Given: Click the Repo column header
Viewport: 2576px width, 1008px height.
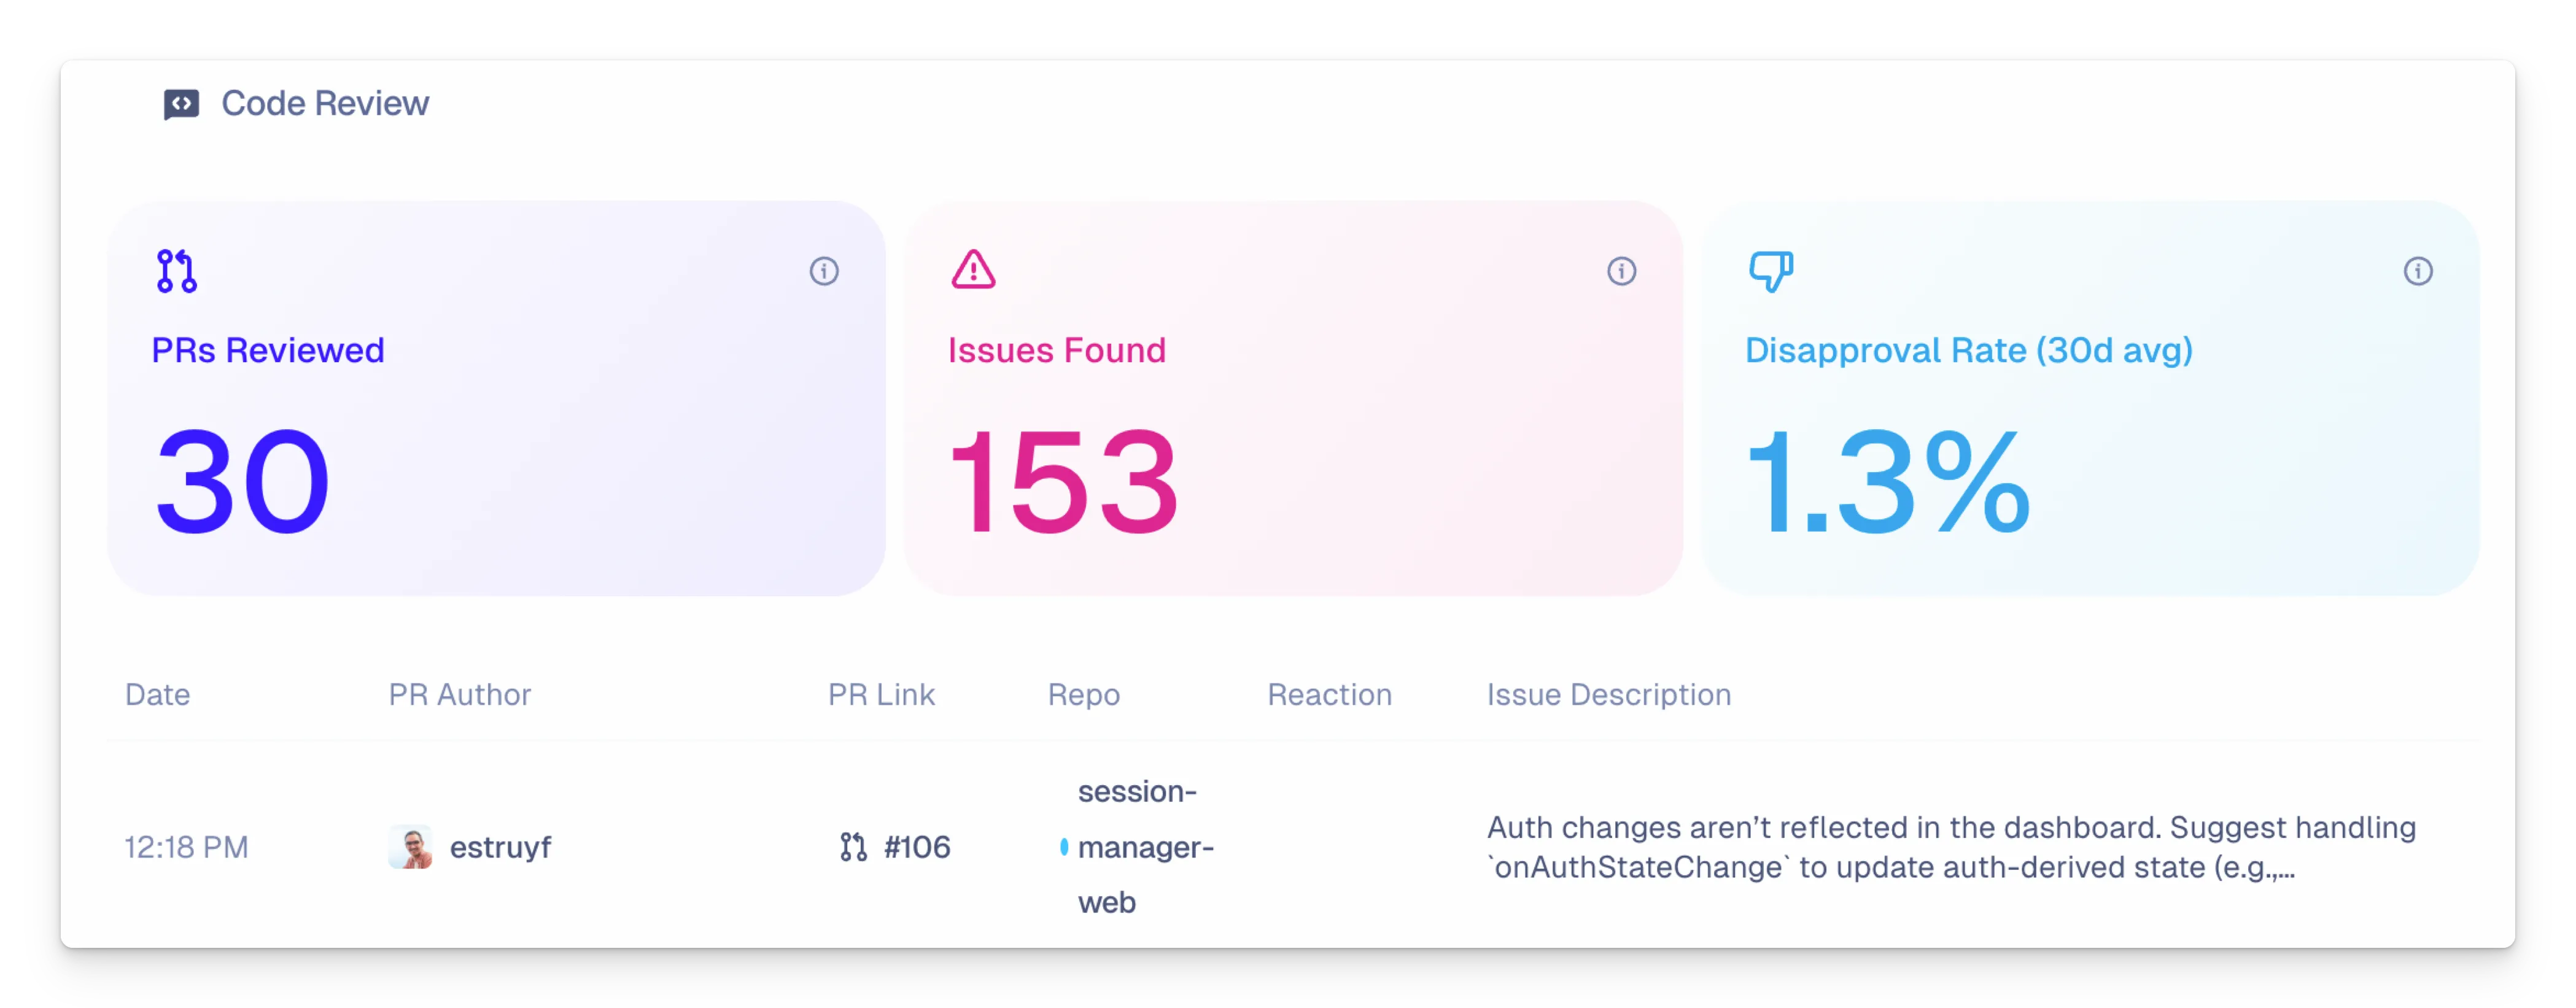Looking at the screenshot, I should pos(1083,694).
